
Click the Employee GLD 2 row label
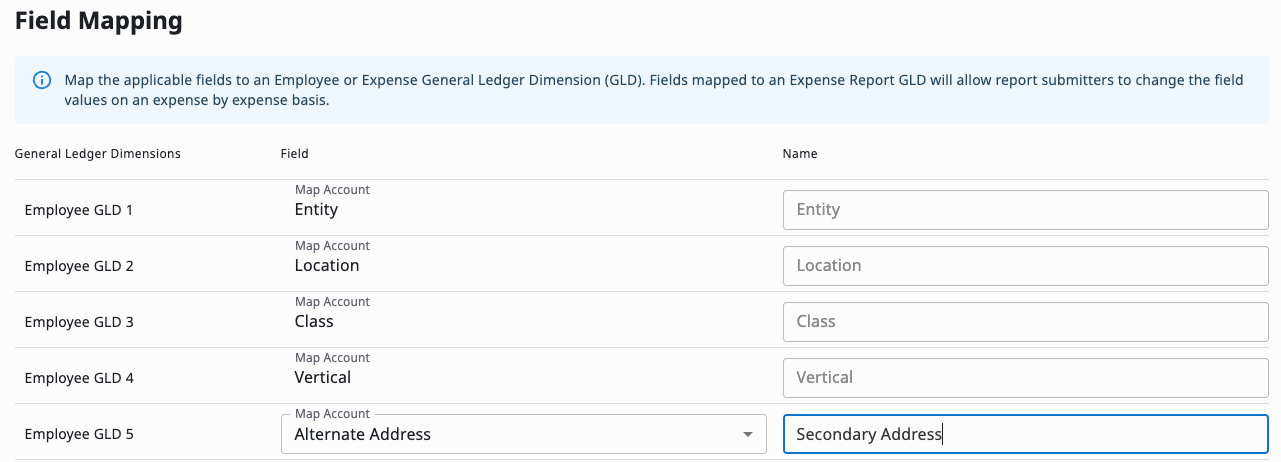79,266
